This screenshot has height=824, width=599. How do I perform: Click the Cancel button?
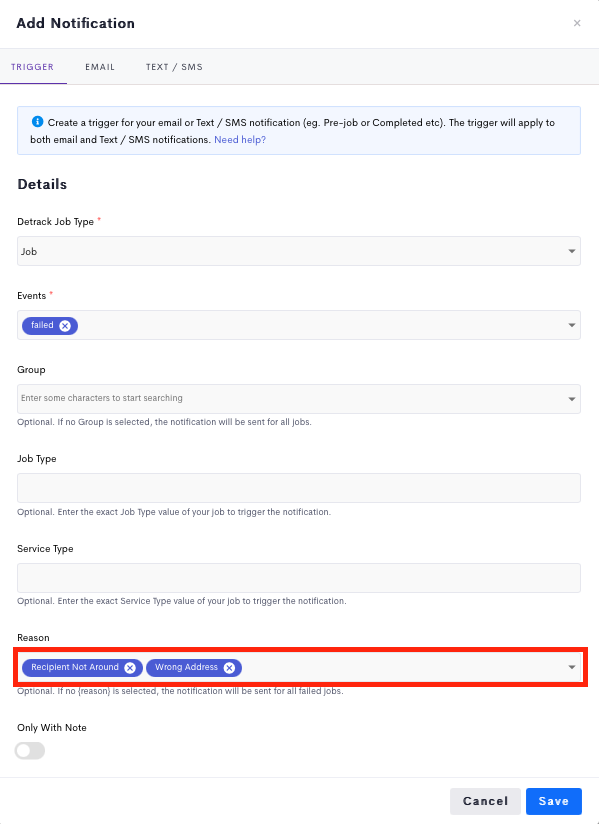[485, 801]
